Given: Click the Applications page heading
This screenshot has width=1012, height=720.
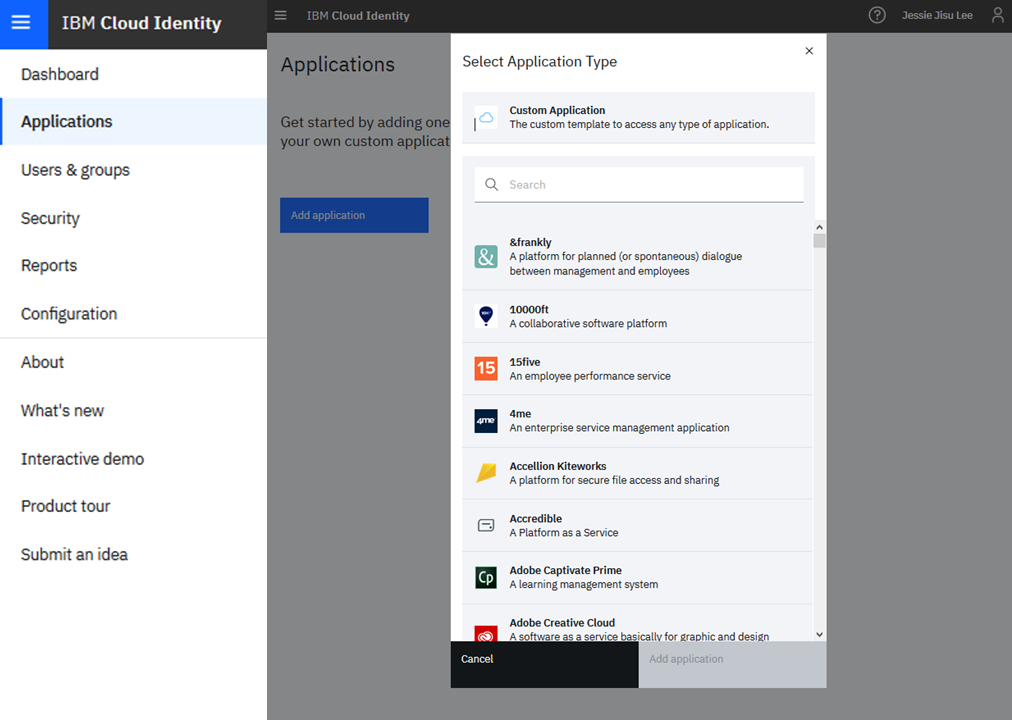Looking at the screenshot, I should (338, 65).
